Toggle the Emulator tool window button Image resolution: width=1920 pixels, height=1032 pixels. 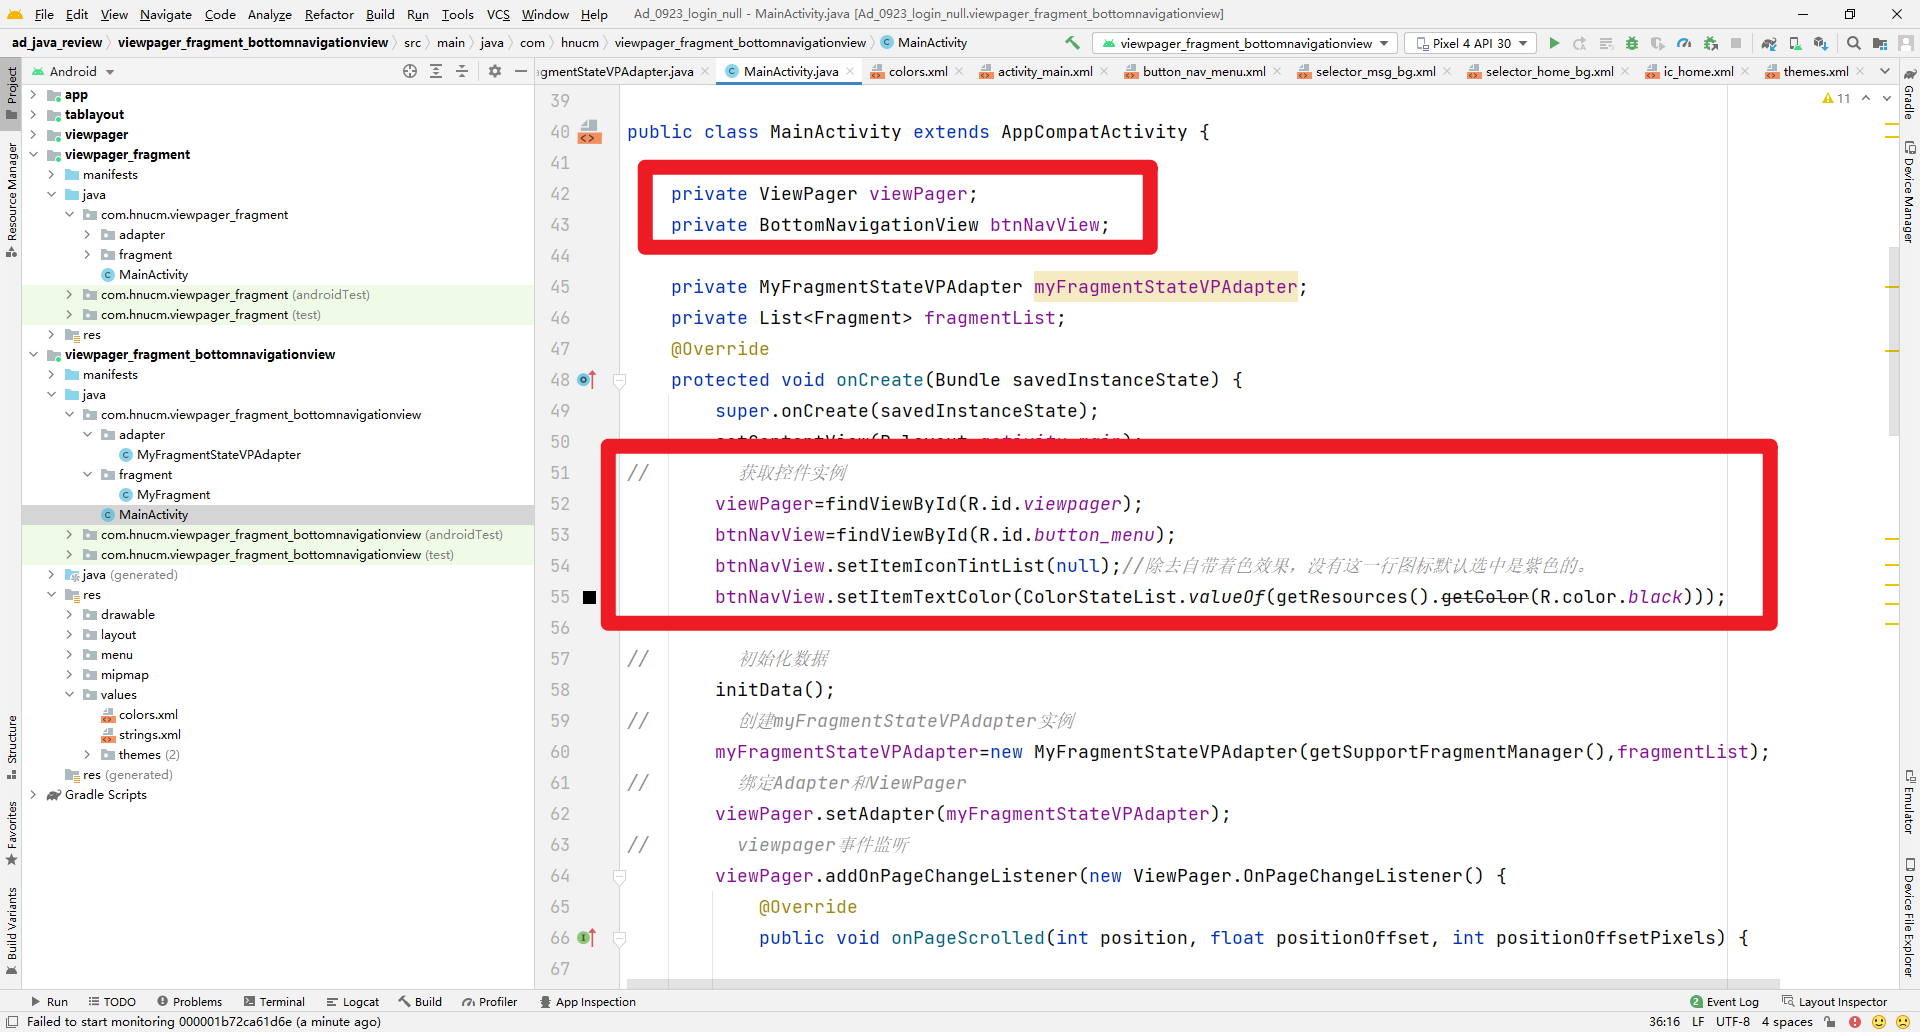[x=1909, y=802]
